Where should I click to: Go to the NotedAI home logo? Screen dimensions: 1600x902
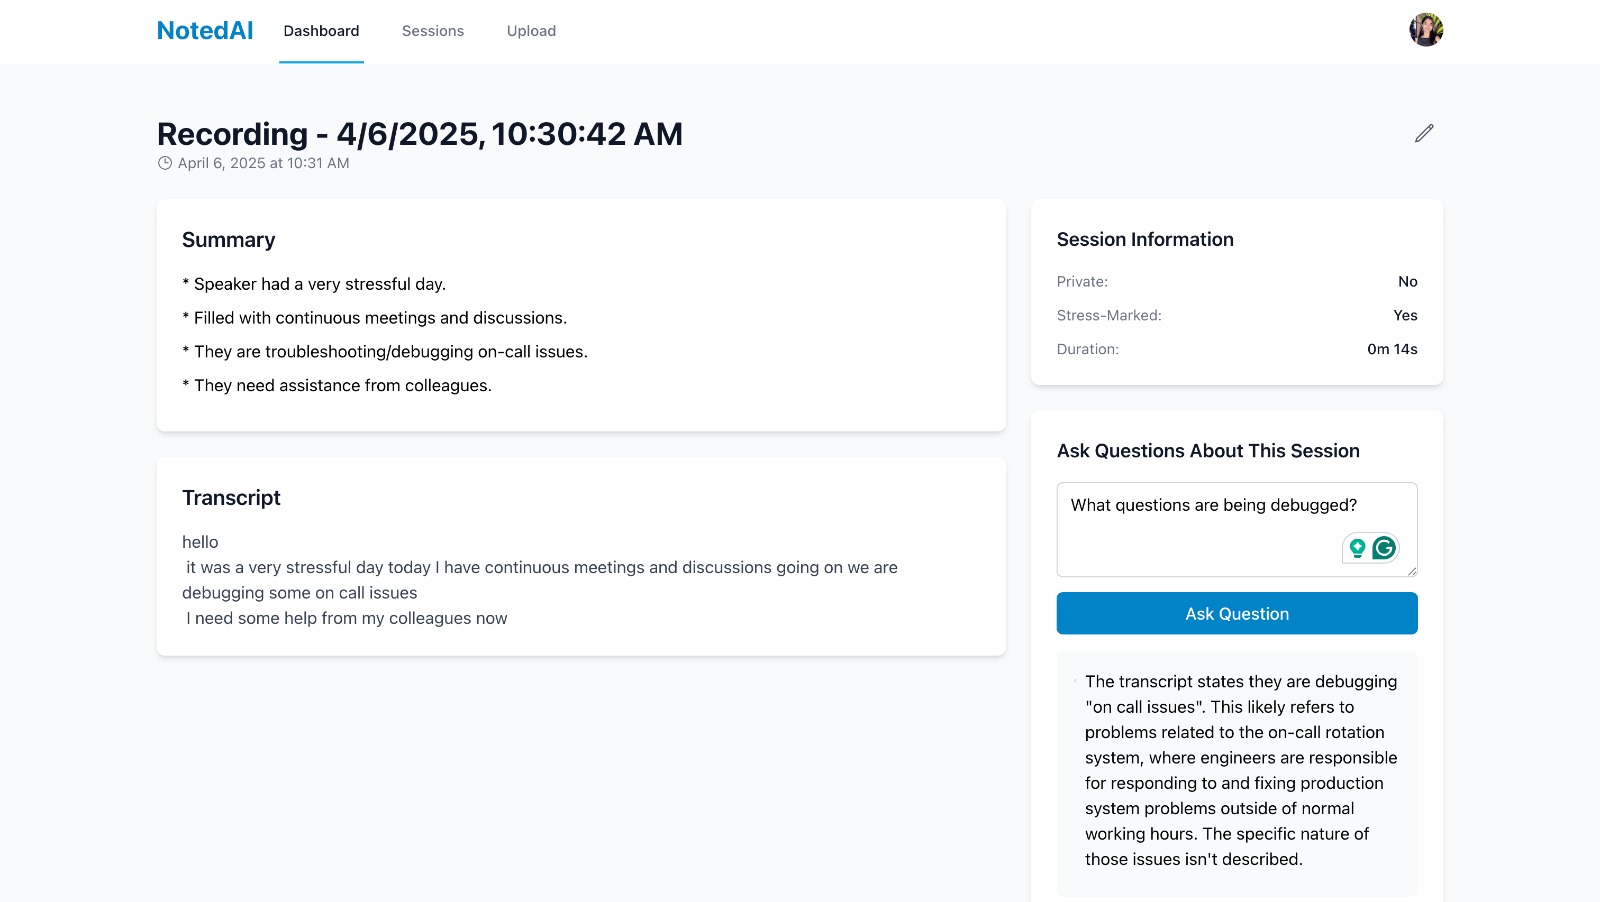(x=205, y=31)
